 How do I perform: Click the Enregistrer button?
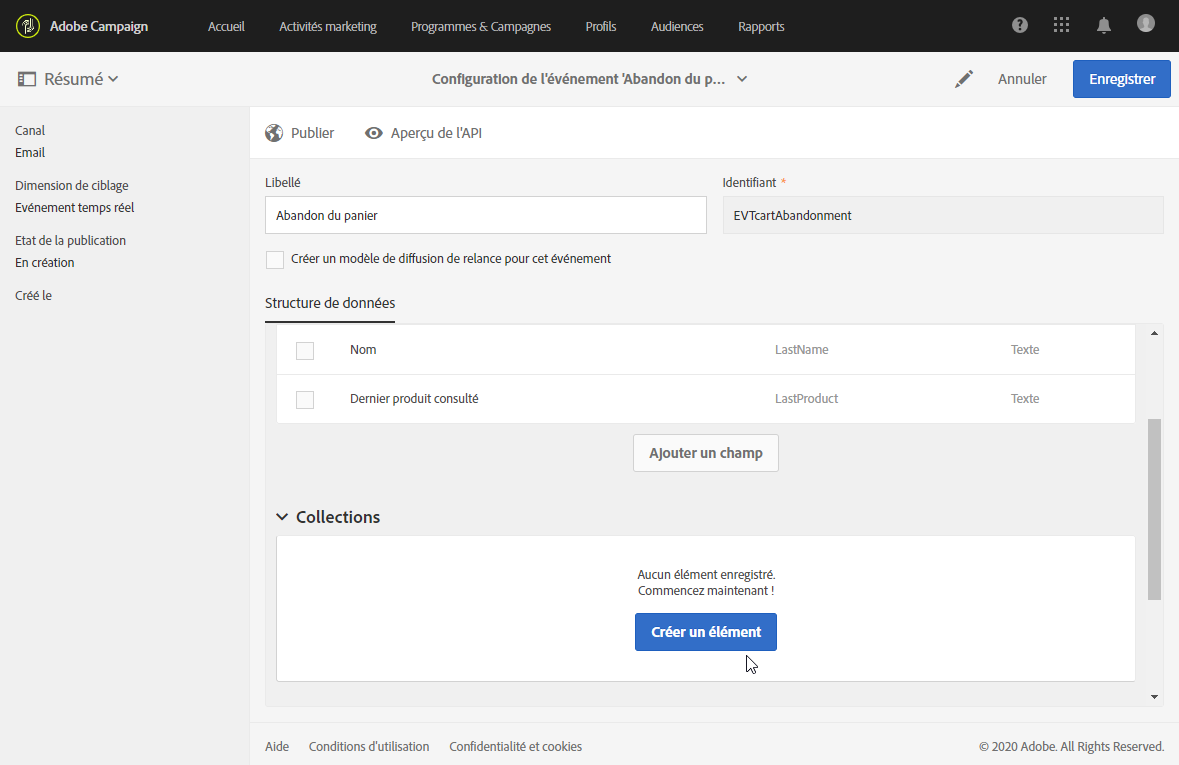1122,79
